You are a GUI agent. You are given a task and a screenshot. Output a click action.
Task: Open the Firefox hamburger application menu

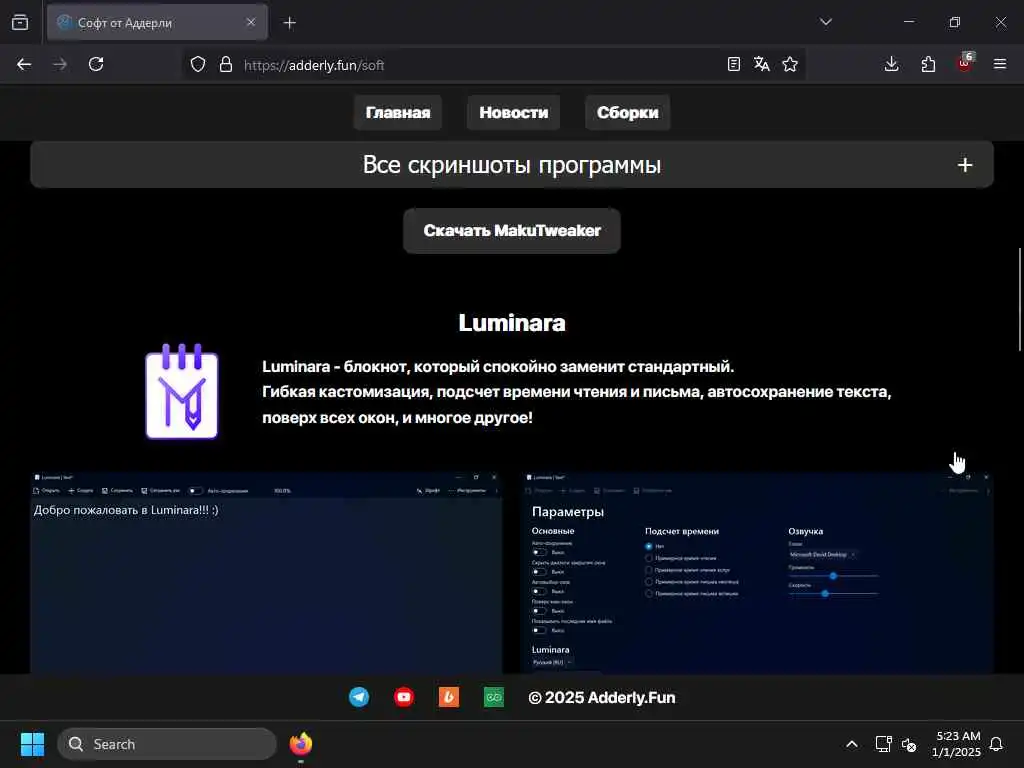[x=1000, y=64]
